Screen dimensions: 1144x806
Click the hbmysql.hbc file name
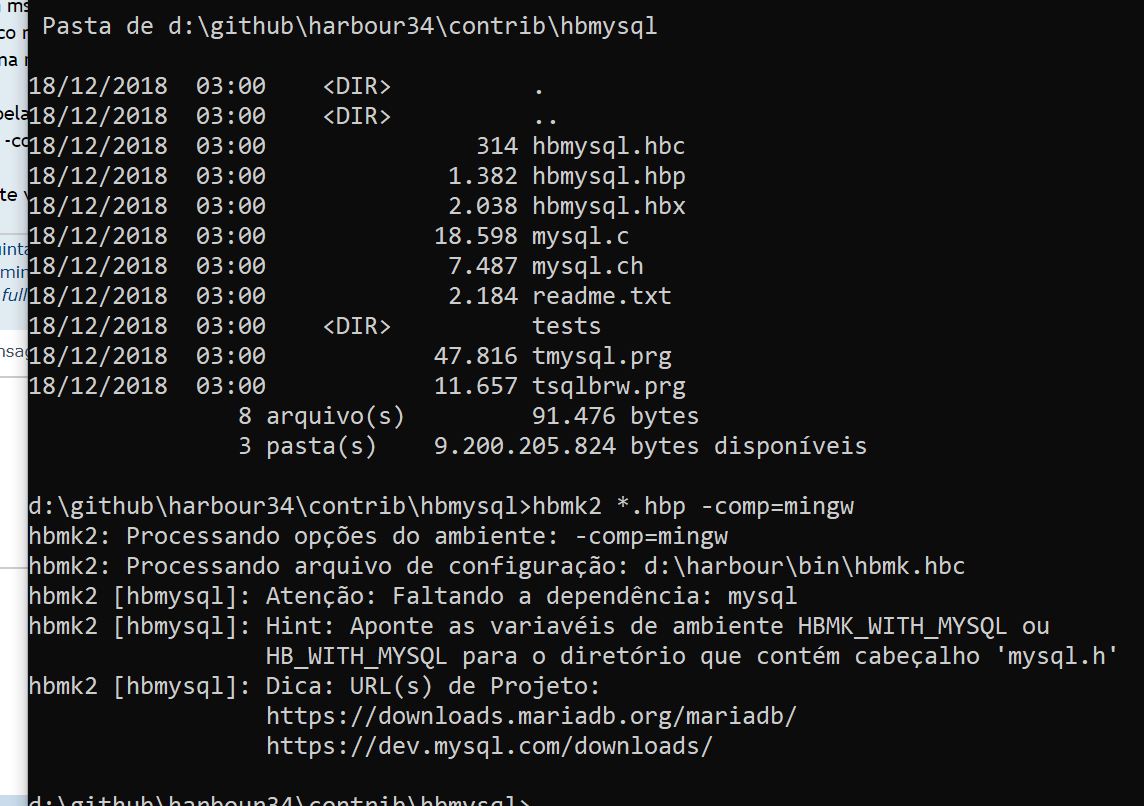tap(608, 147)
